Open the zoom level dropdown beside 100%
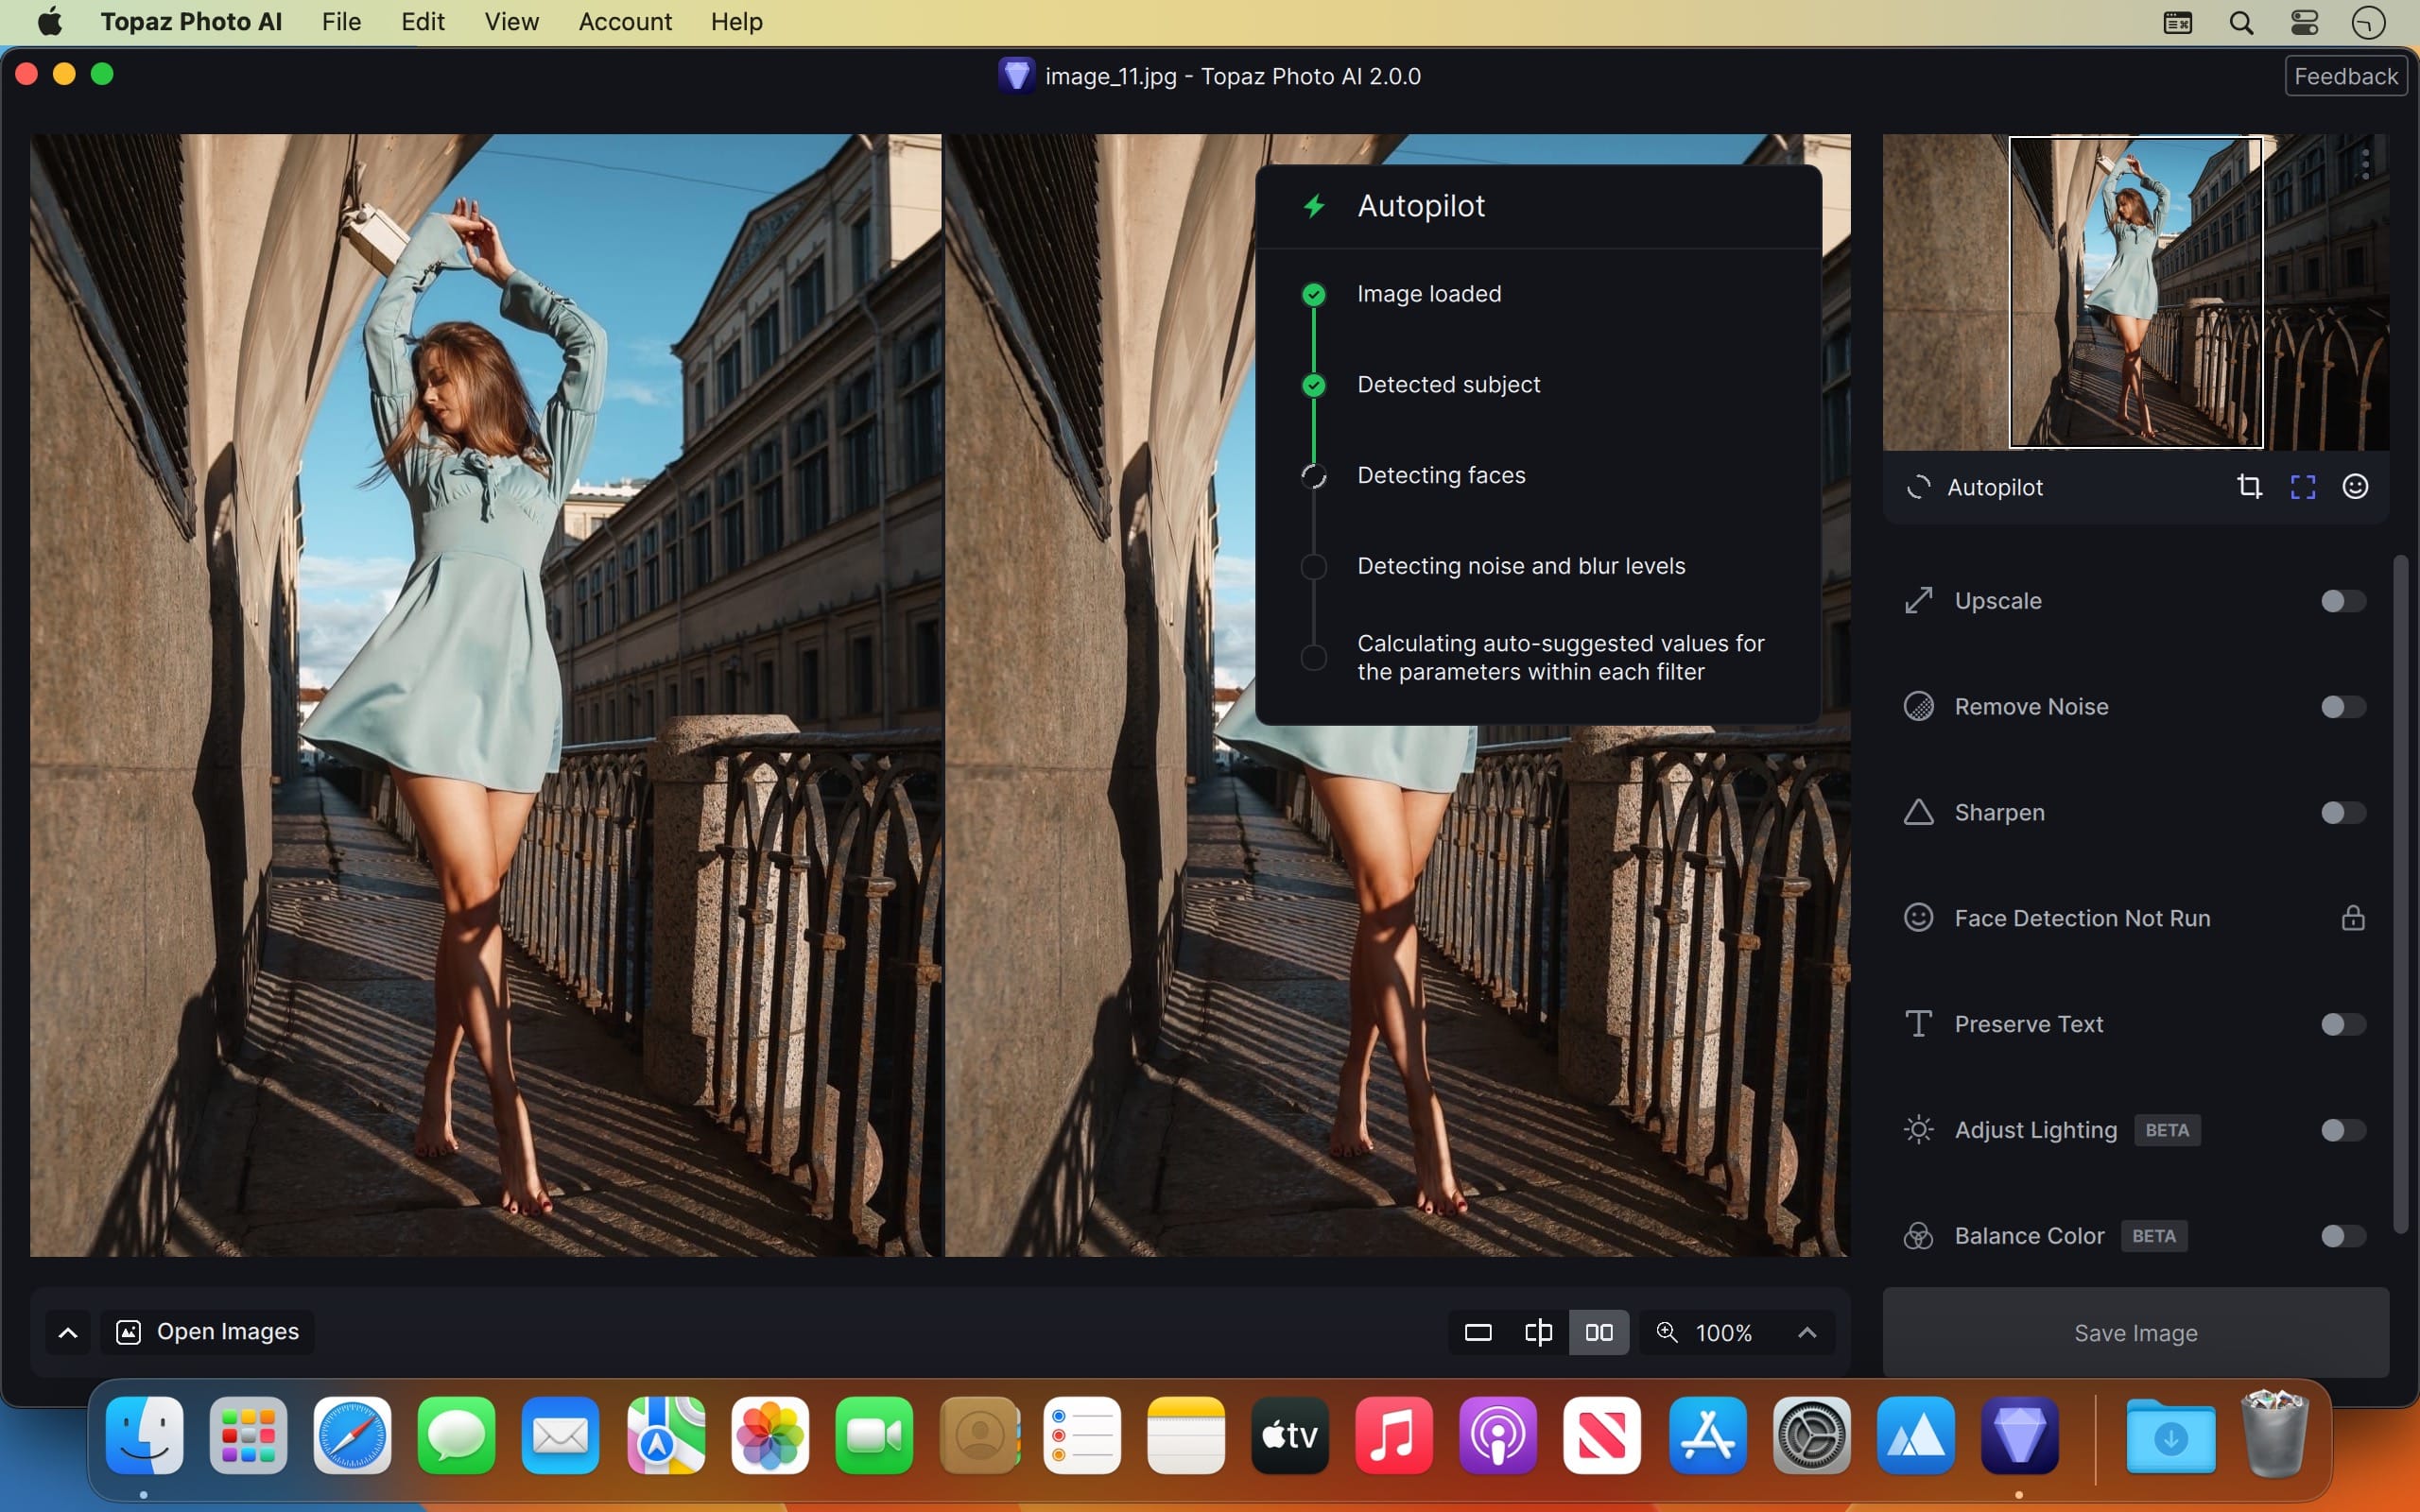The height and width of the screenshot is (1512, 2420). point(1809,1332)
